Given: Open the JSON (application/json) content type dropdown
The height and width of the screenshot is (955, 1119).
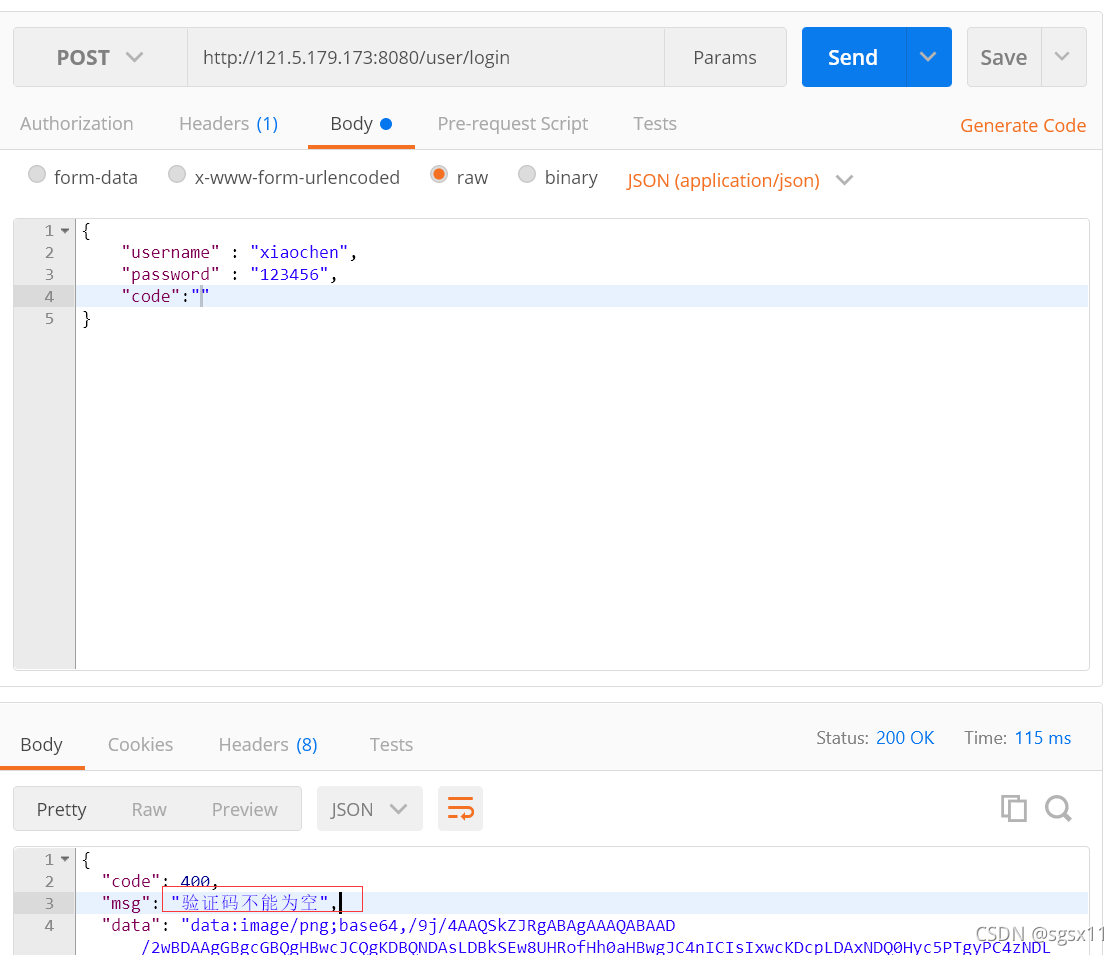Looking at the screenshot, I should (739, 181).
